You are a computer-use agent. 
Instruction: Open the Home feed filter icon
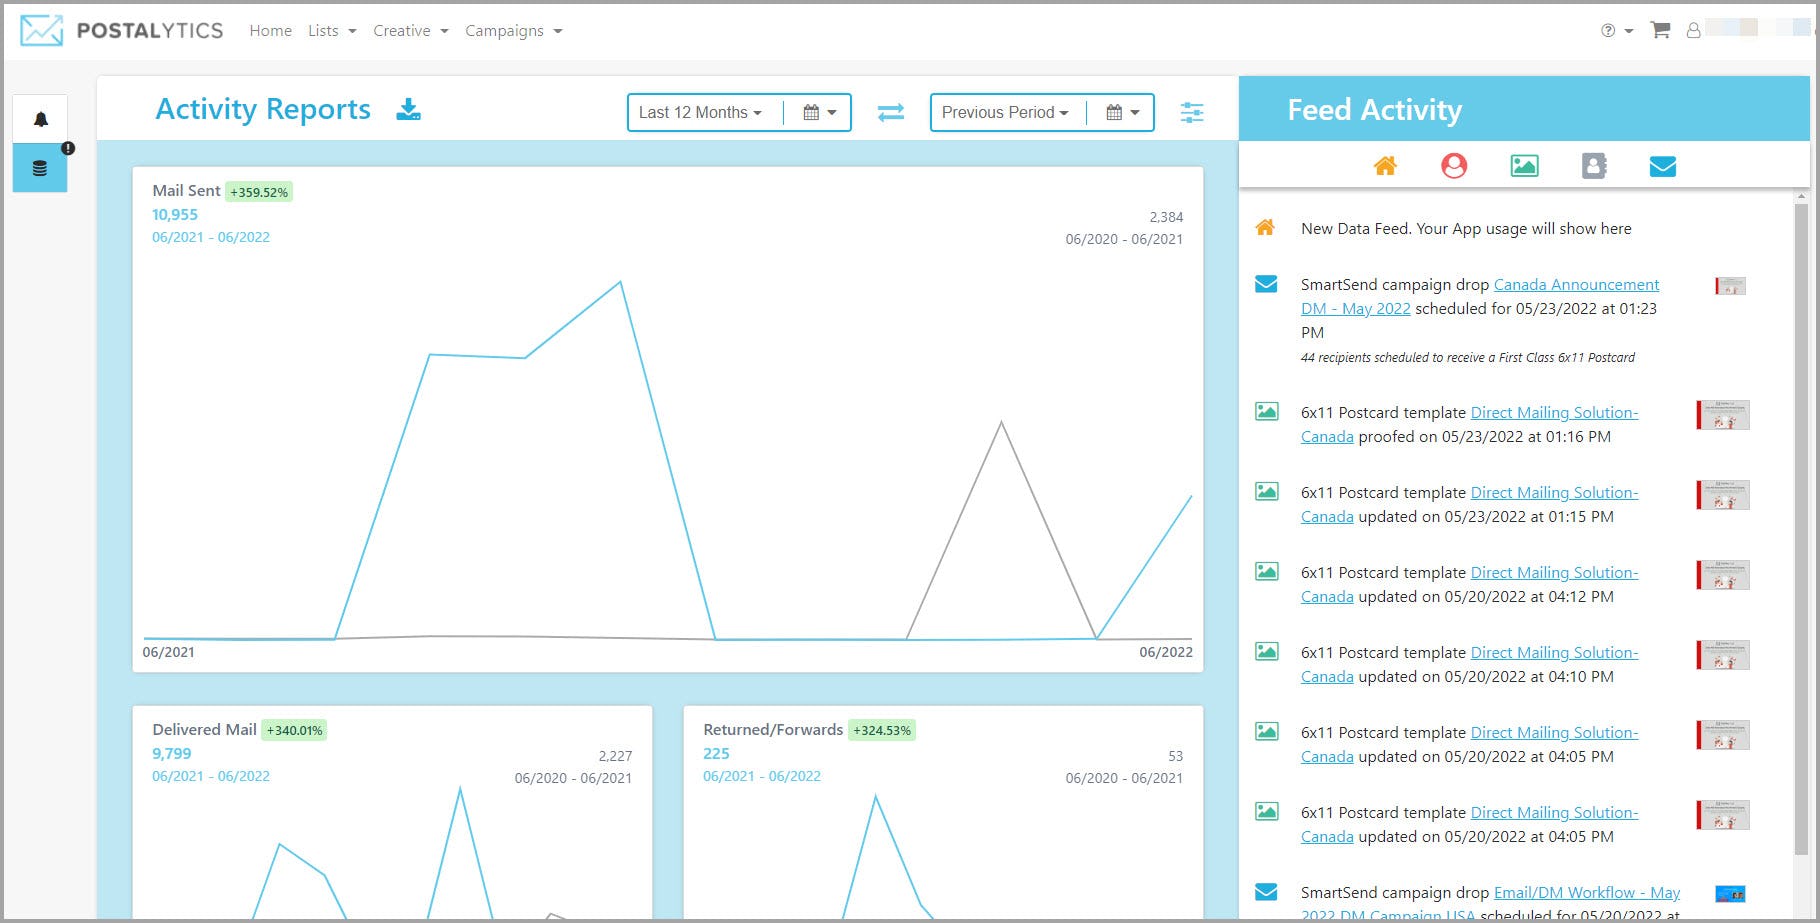tap(1385, 165)
